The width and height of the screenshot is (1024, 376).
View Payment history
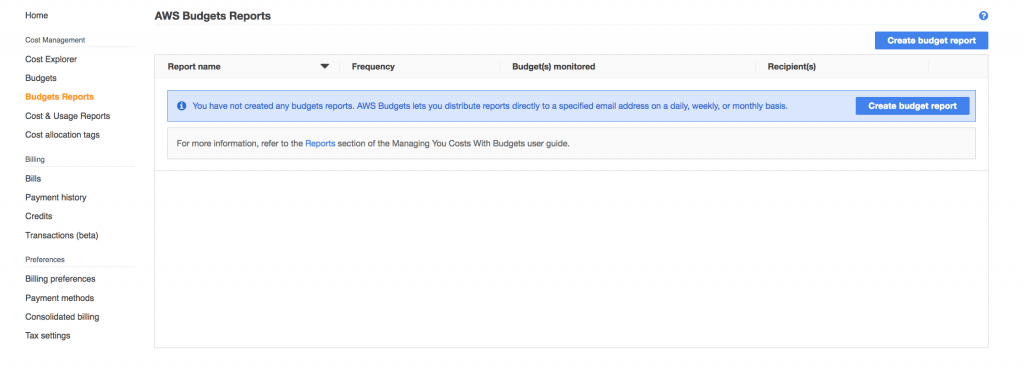pos(56,198)
